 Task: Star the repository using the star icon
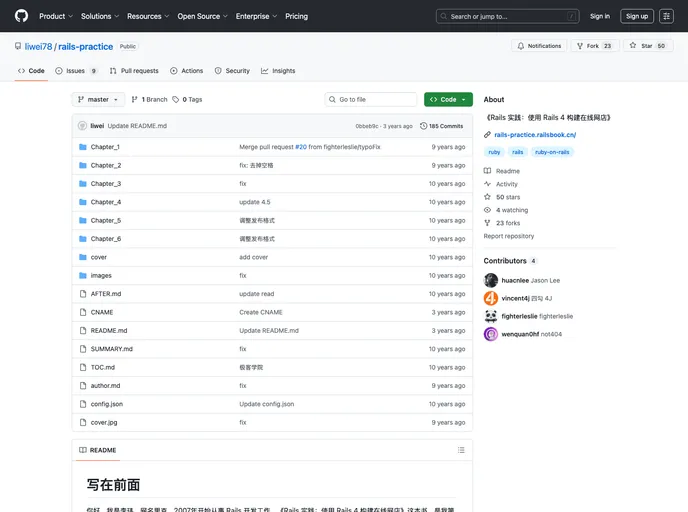(x=633, y=45)
